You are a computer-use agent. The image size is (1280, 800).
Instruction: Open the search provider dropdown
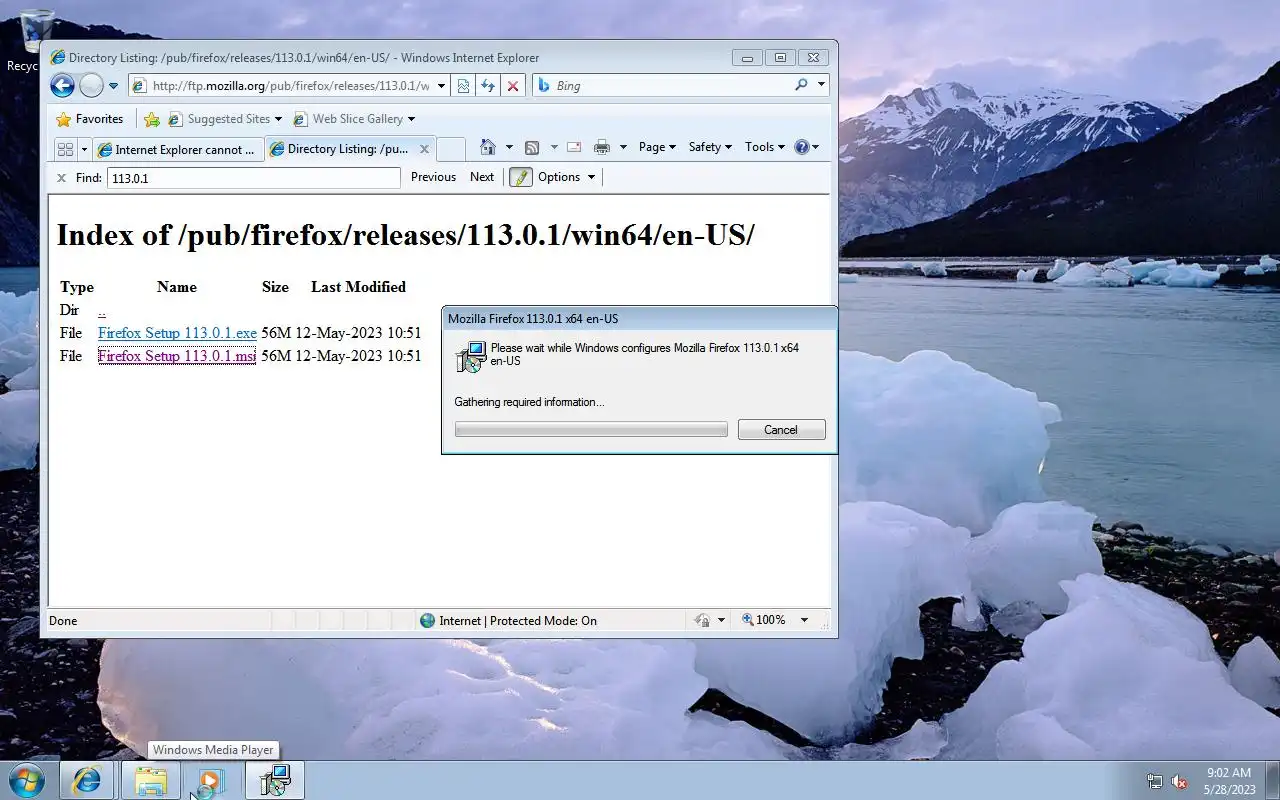(x=821, y=85)
